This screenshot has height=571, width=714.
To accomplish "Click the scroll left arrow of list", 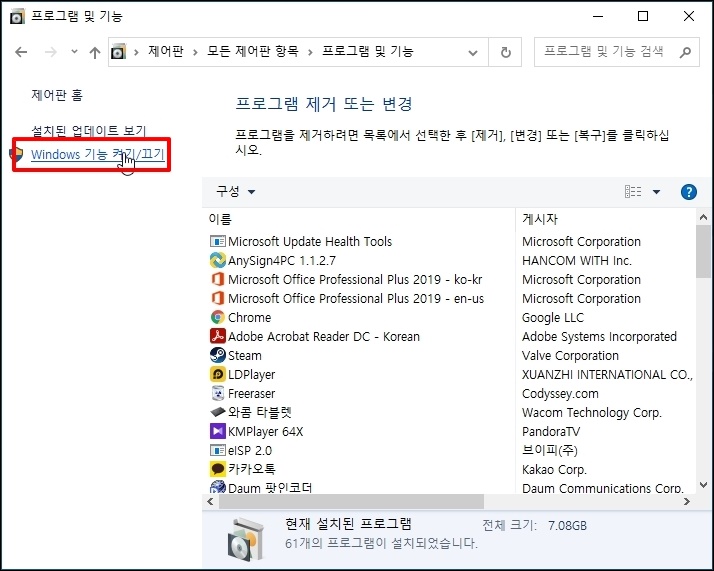I will pyautogui.click(x=210, y=501).
